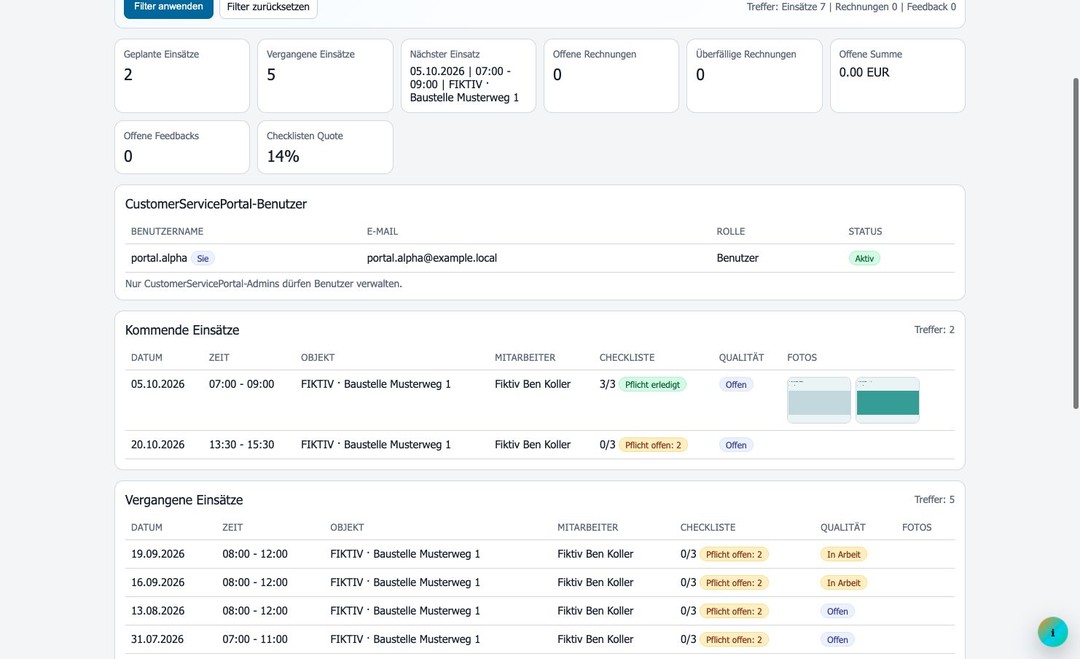Screen dimensions: 1080x659
Task: Click the time 13:30 - 15:30
Action: tap(242, 445)
